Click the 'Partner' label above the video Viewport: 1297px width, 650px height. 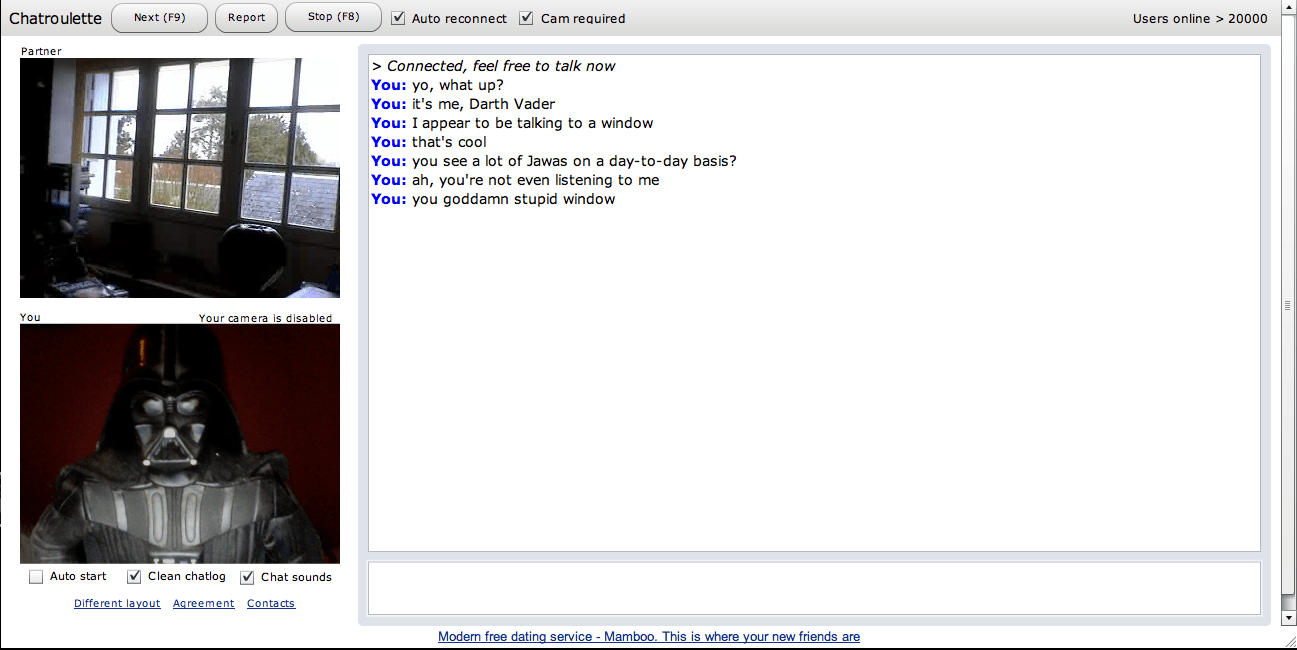coord(41,51)
